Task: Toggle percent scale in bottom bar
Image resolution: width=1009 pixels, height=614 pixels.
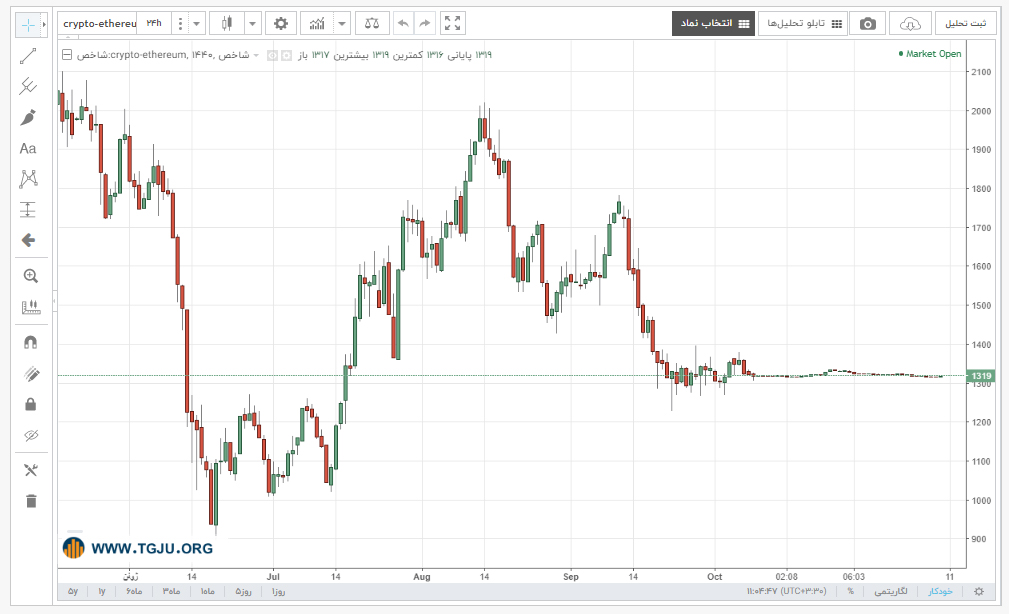Action: (851, 591)
